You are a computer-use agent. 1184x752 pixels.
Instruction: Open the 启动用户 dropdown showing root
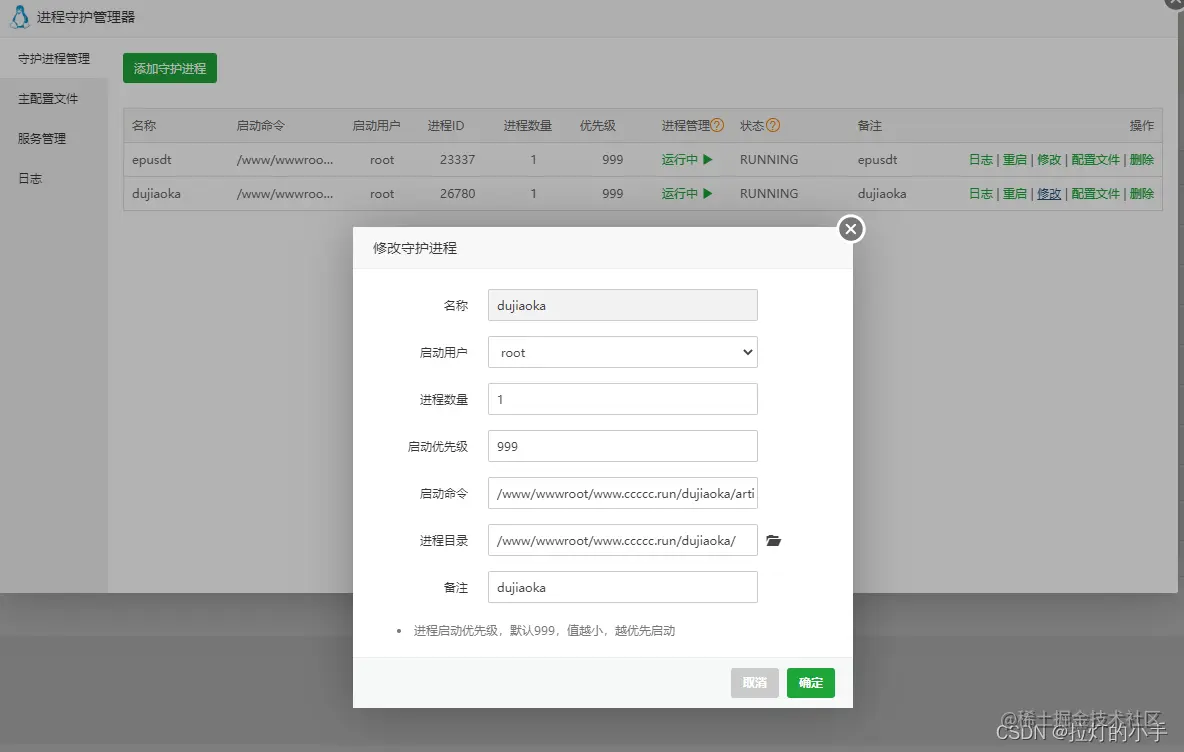coord(622,352)
